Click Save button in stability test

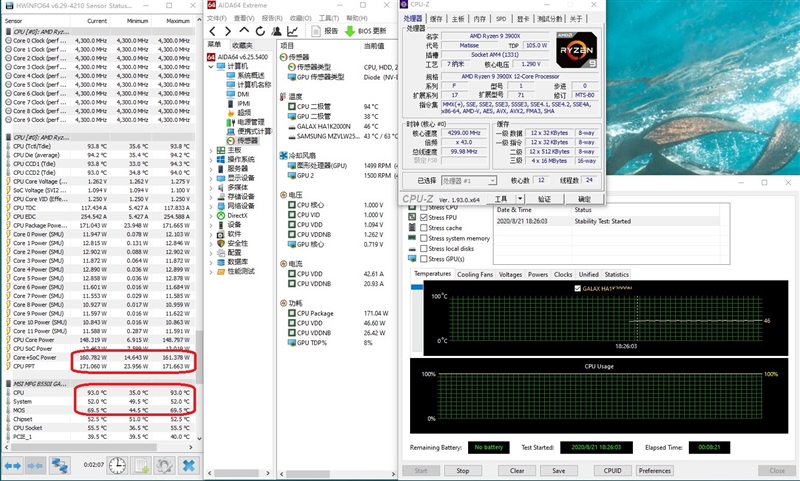click(558, 471)
